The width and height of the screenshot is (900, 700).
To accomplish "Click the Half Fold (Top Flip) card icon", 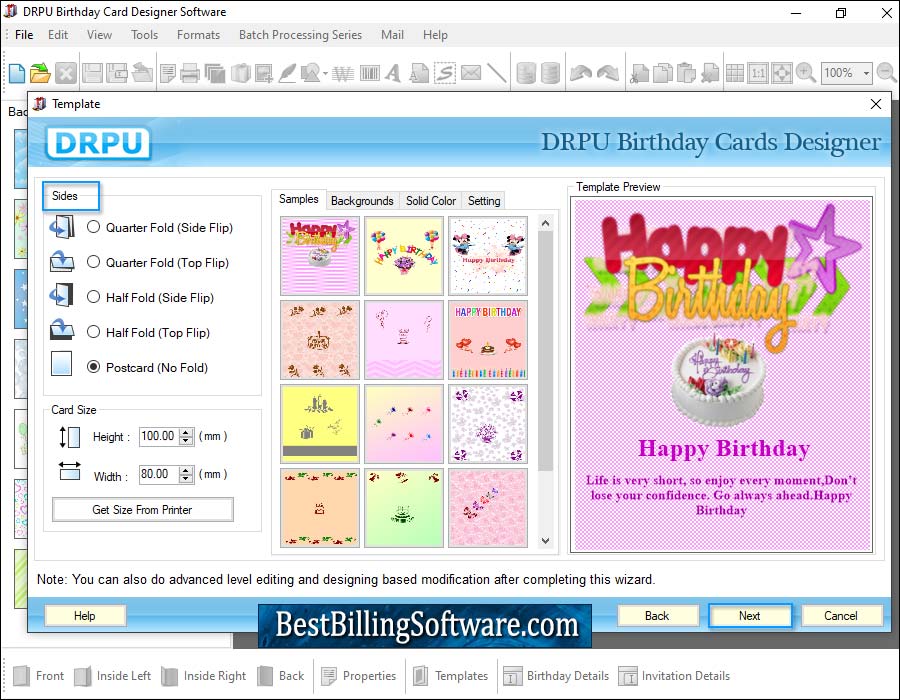I will 62,333.
